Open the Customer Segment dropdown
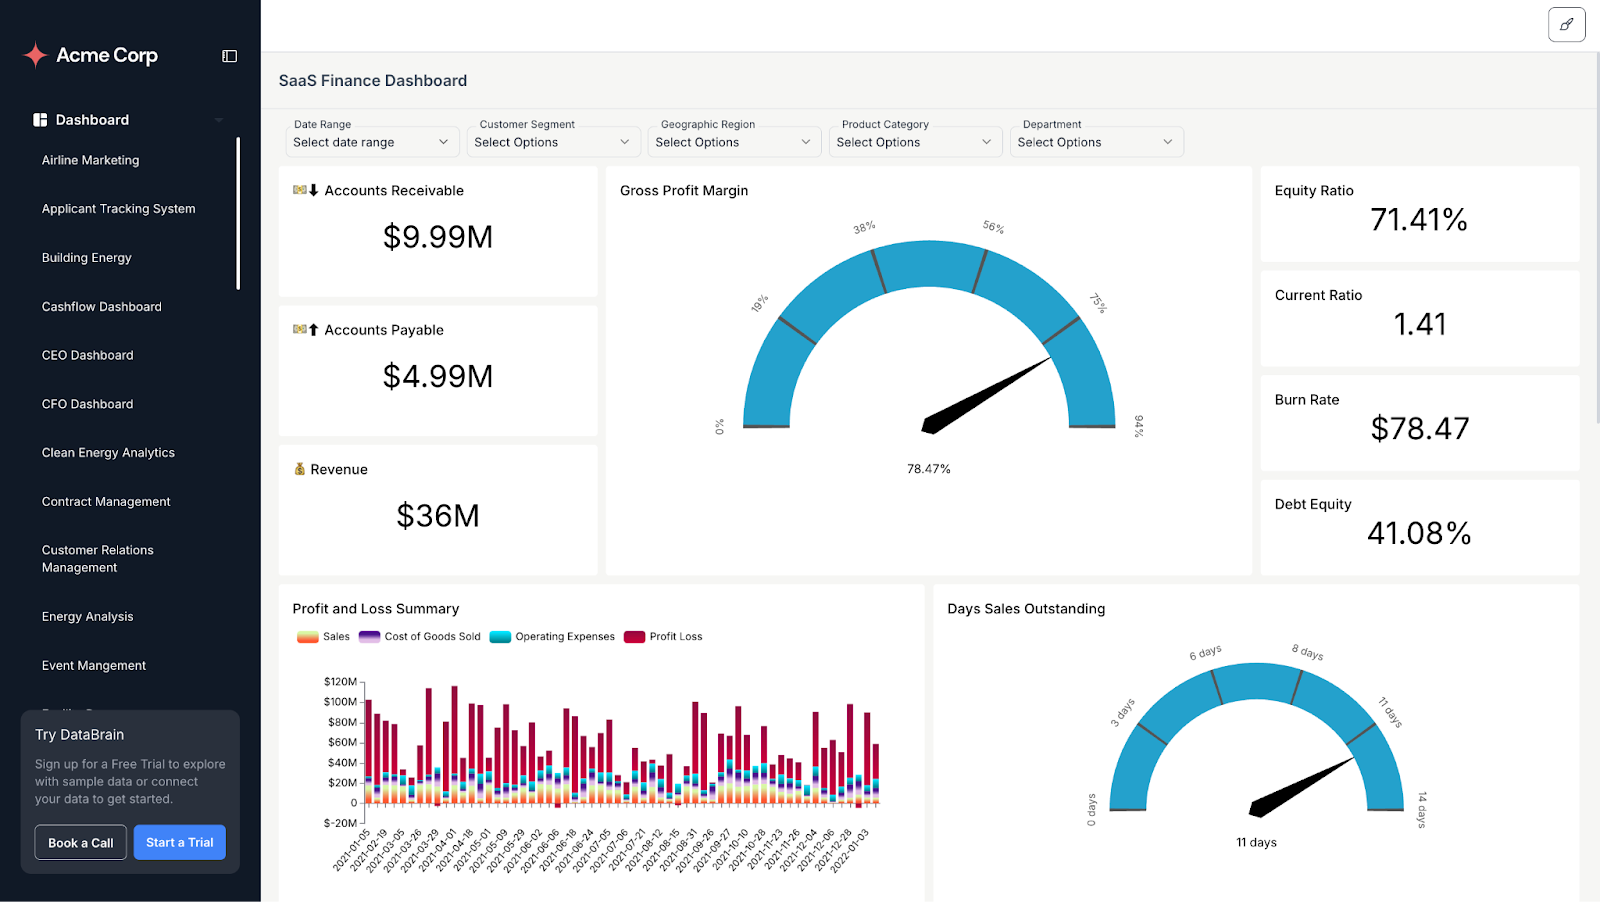1600x902 pixels. (553, 141)
